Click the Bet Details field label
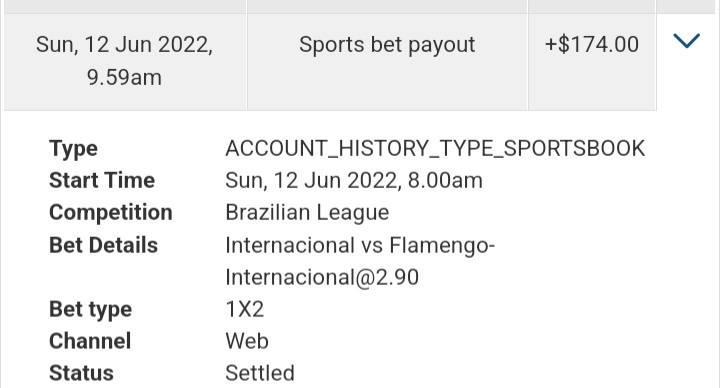This screenshot has width=720, height=388. 103,245
